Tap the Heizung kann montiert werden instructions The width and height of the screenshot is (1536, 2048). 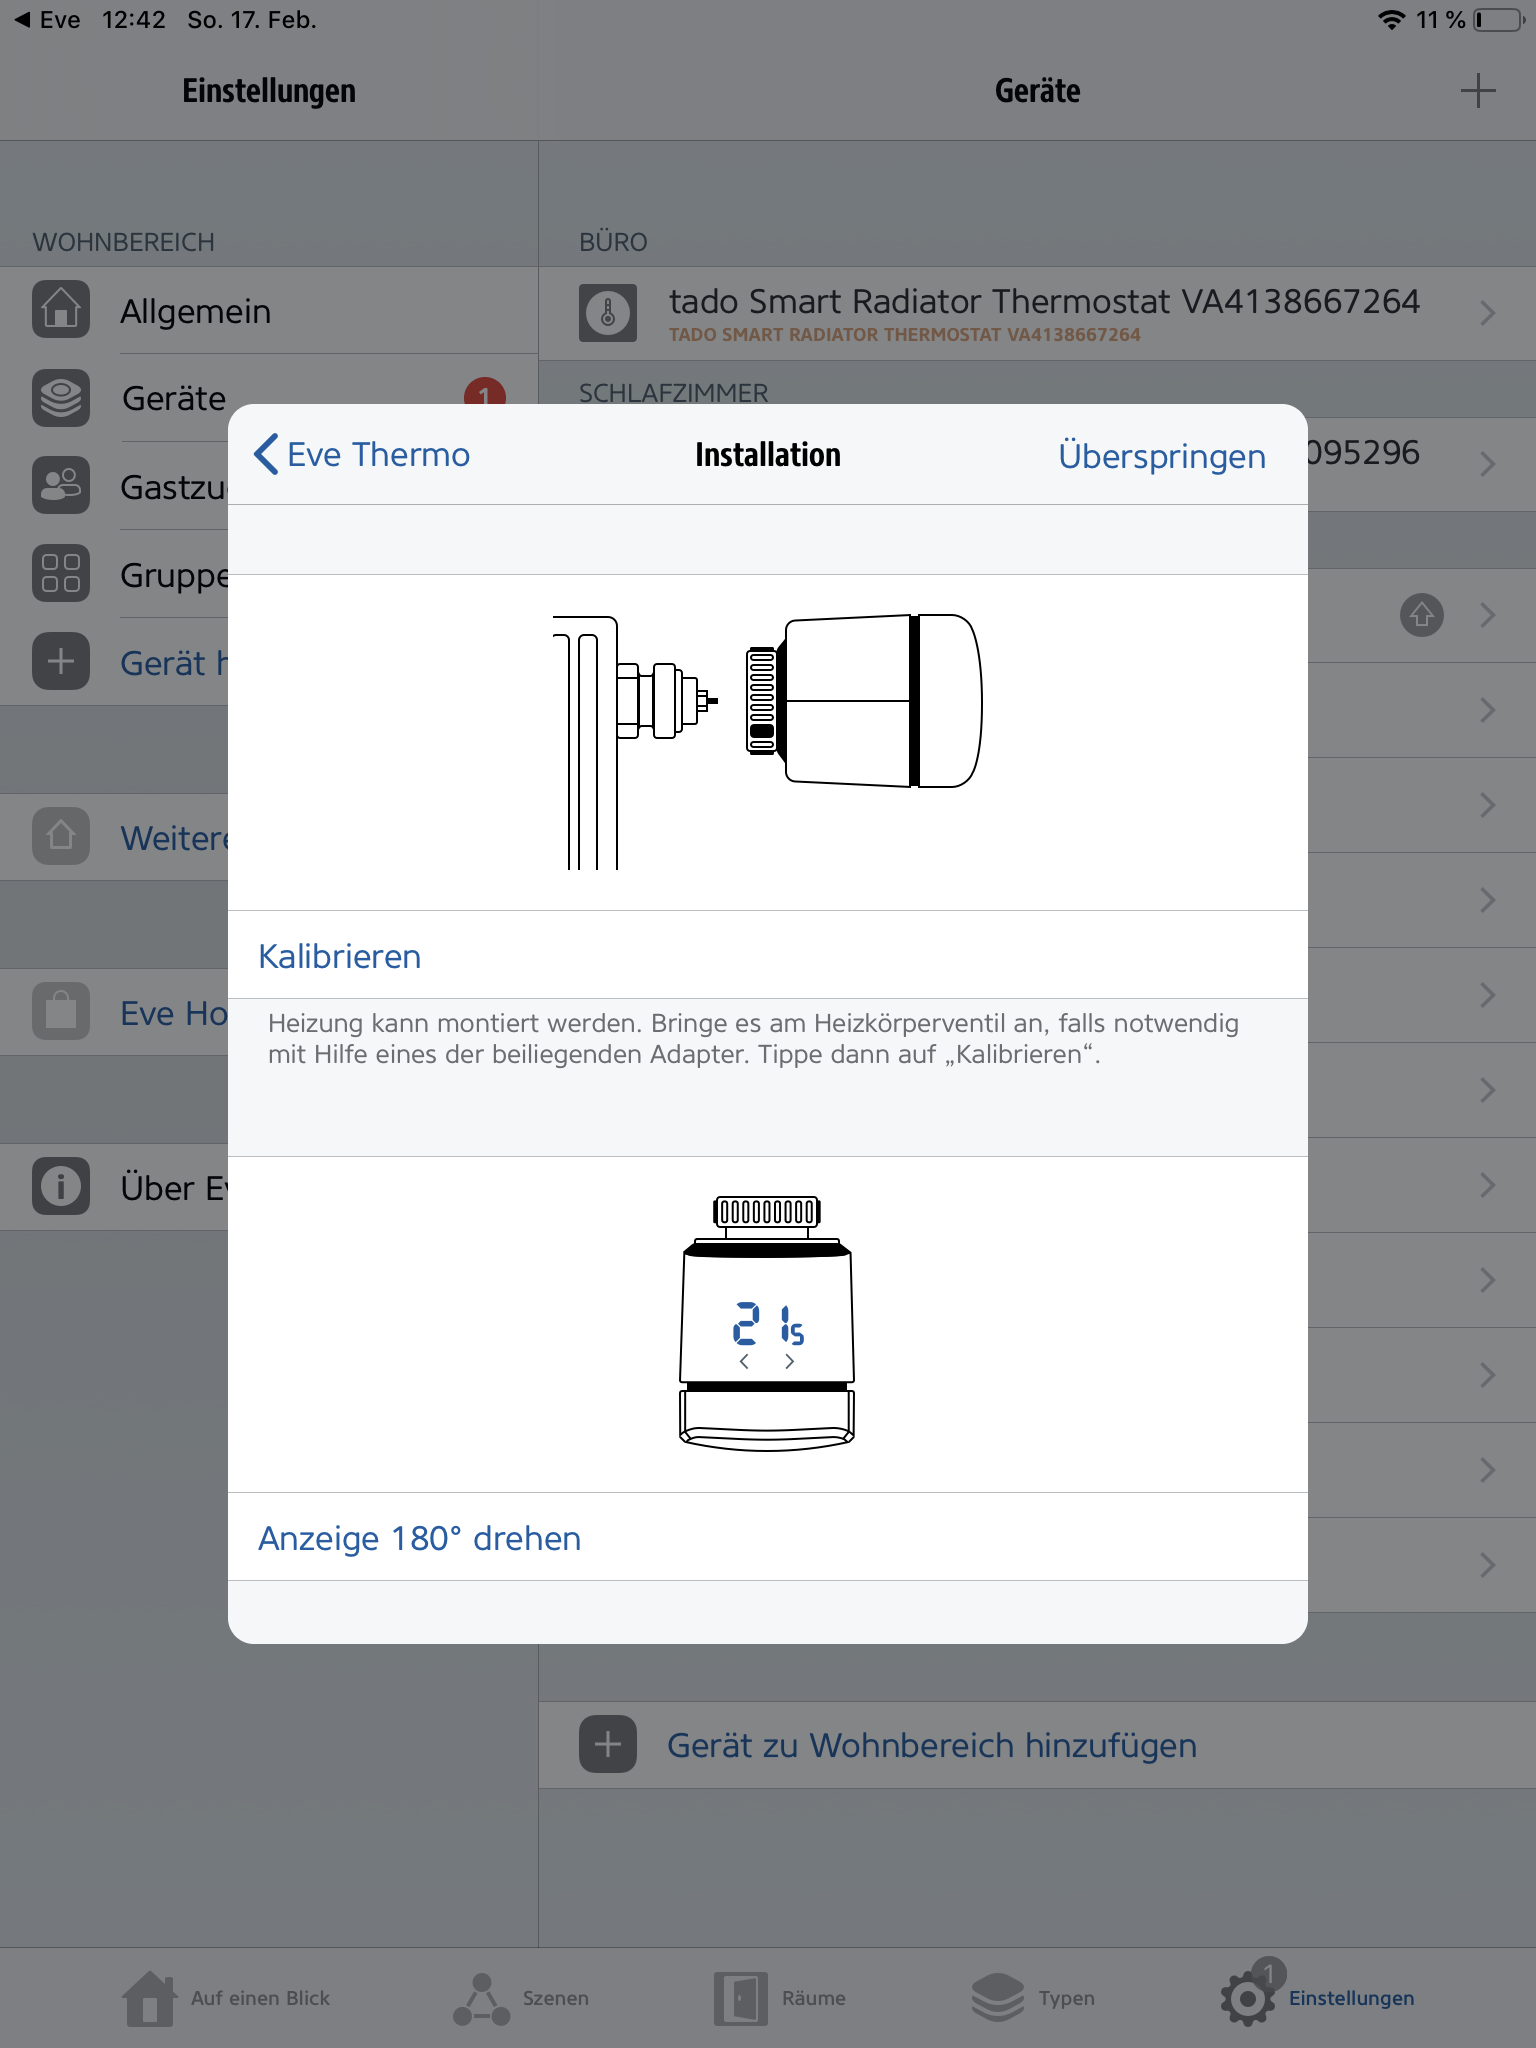coord(753,1038)
